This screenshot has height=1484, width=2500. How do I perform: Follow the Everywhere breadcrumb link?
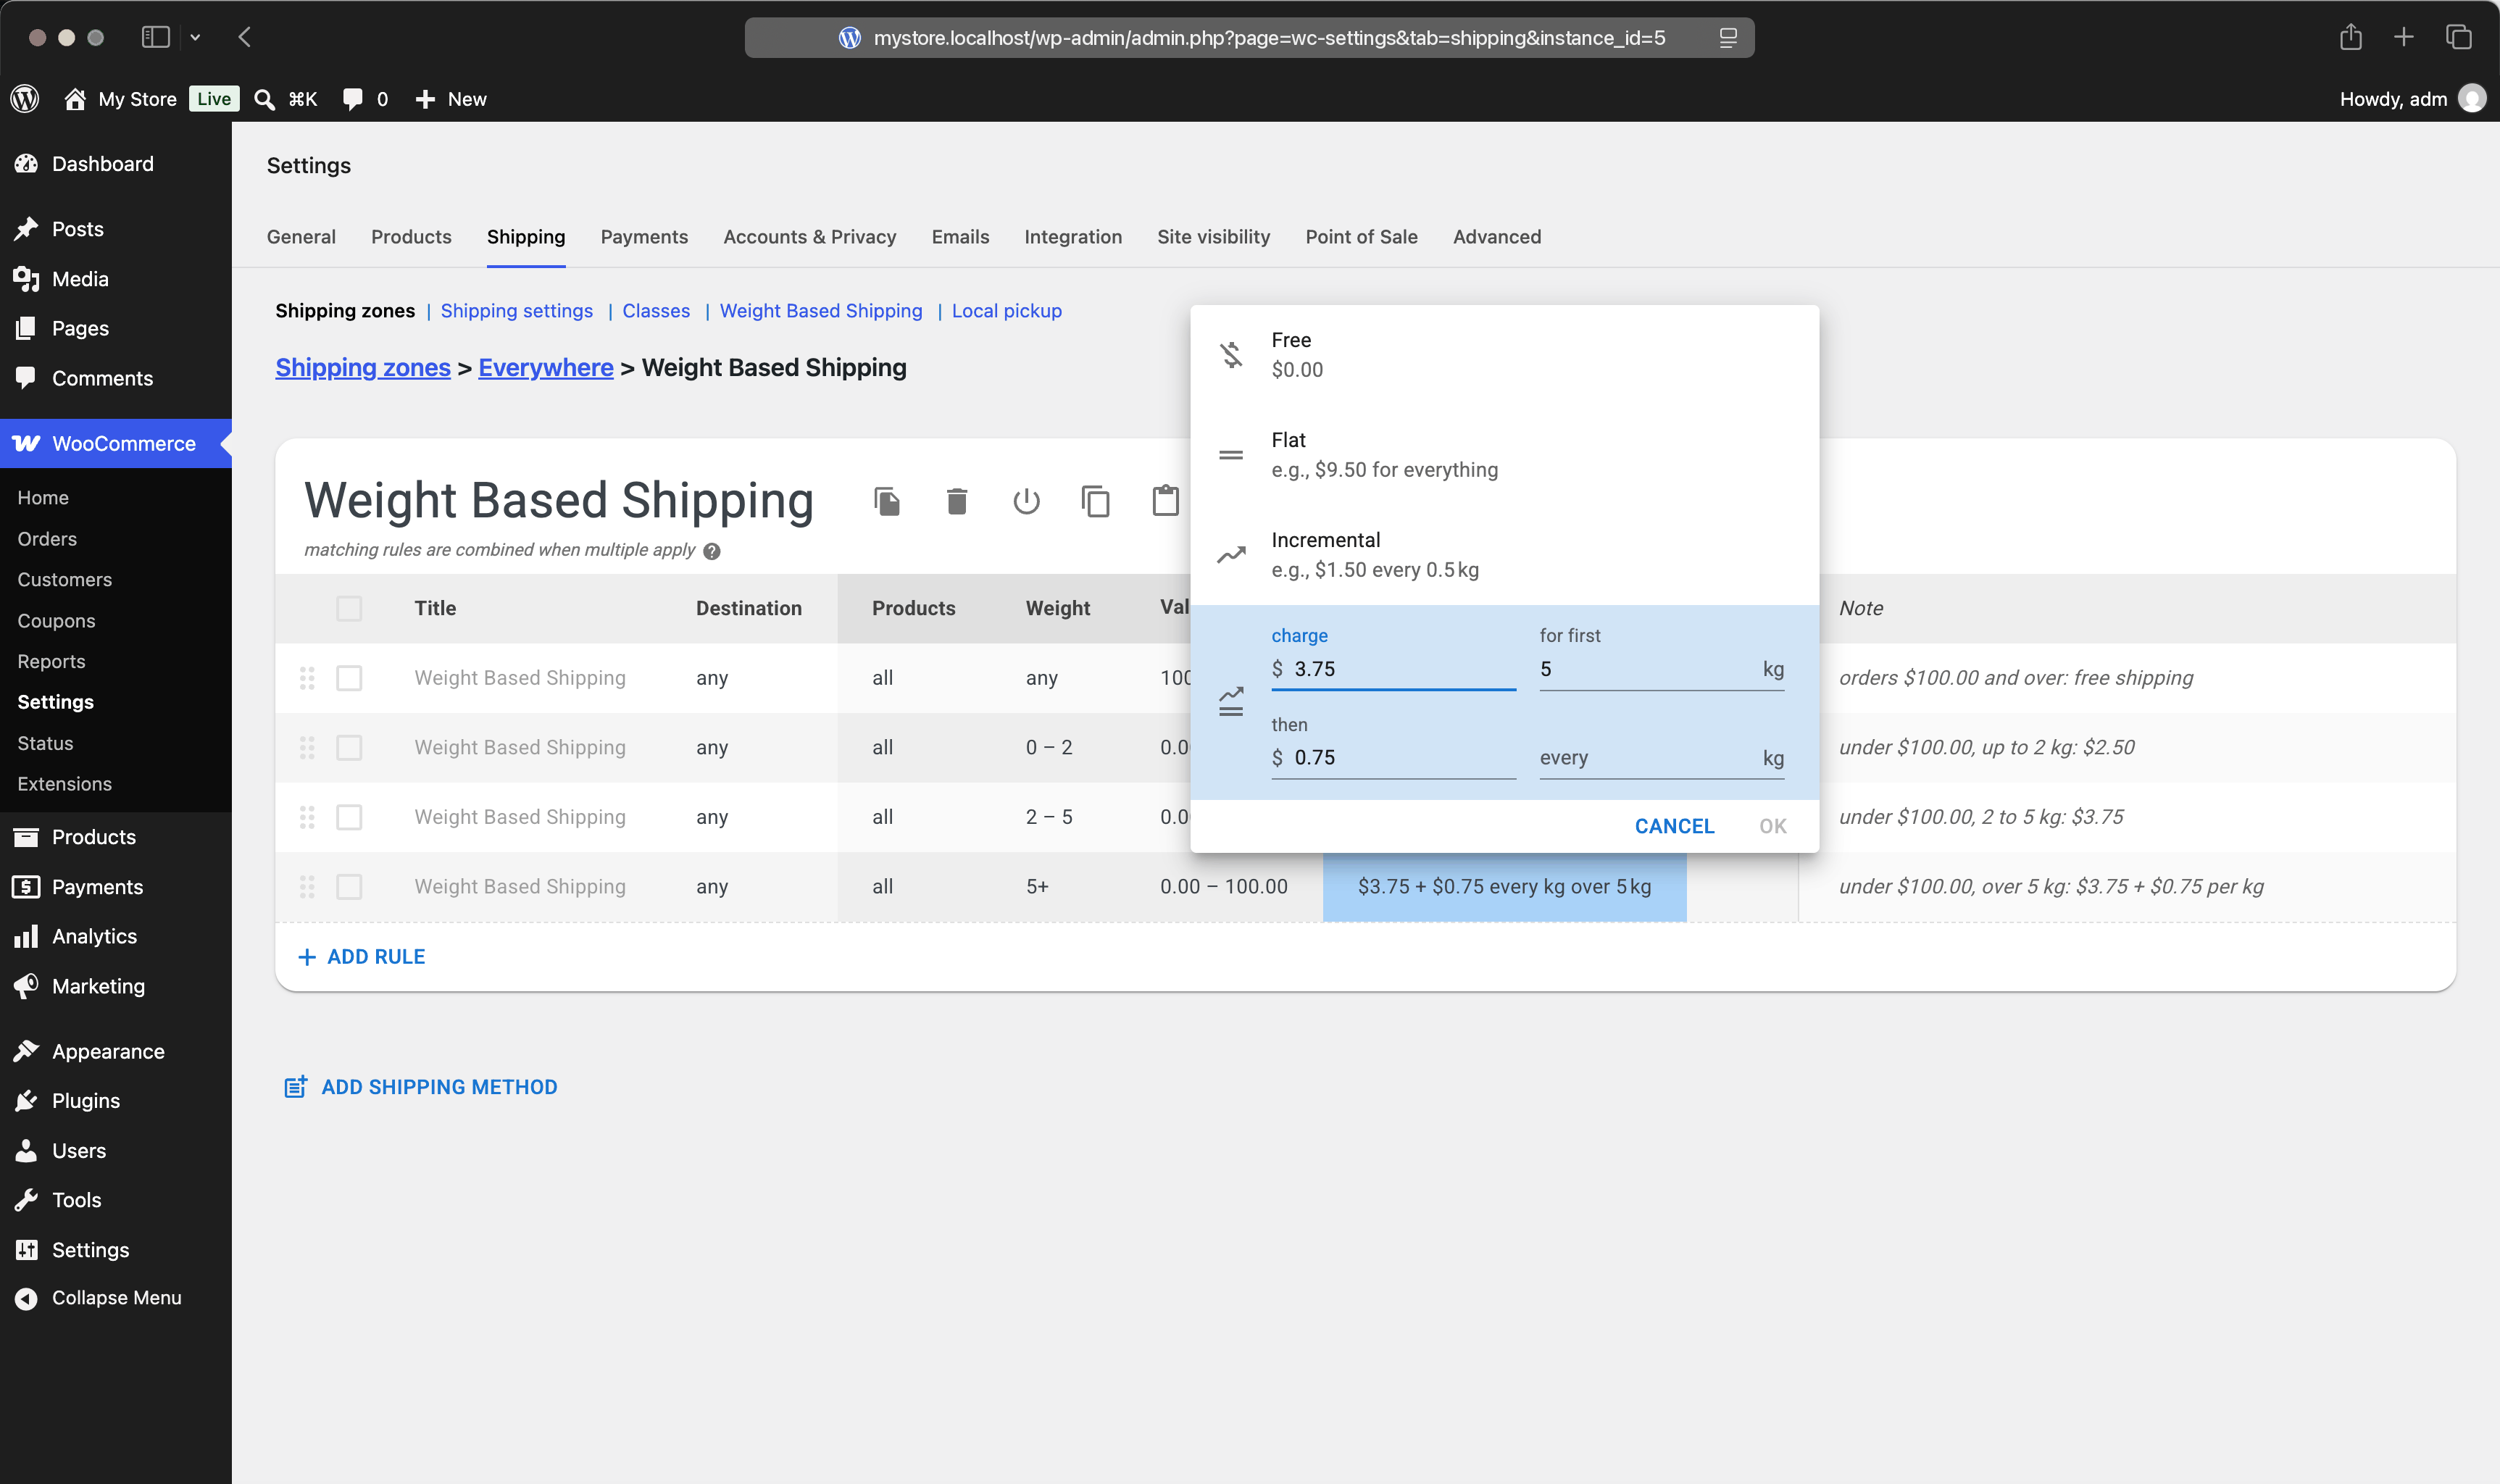pos(546,368)
